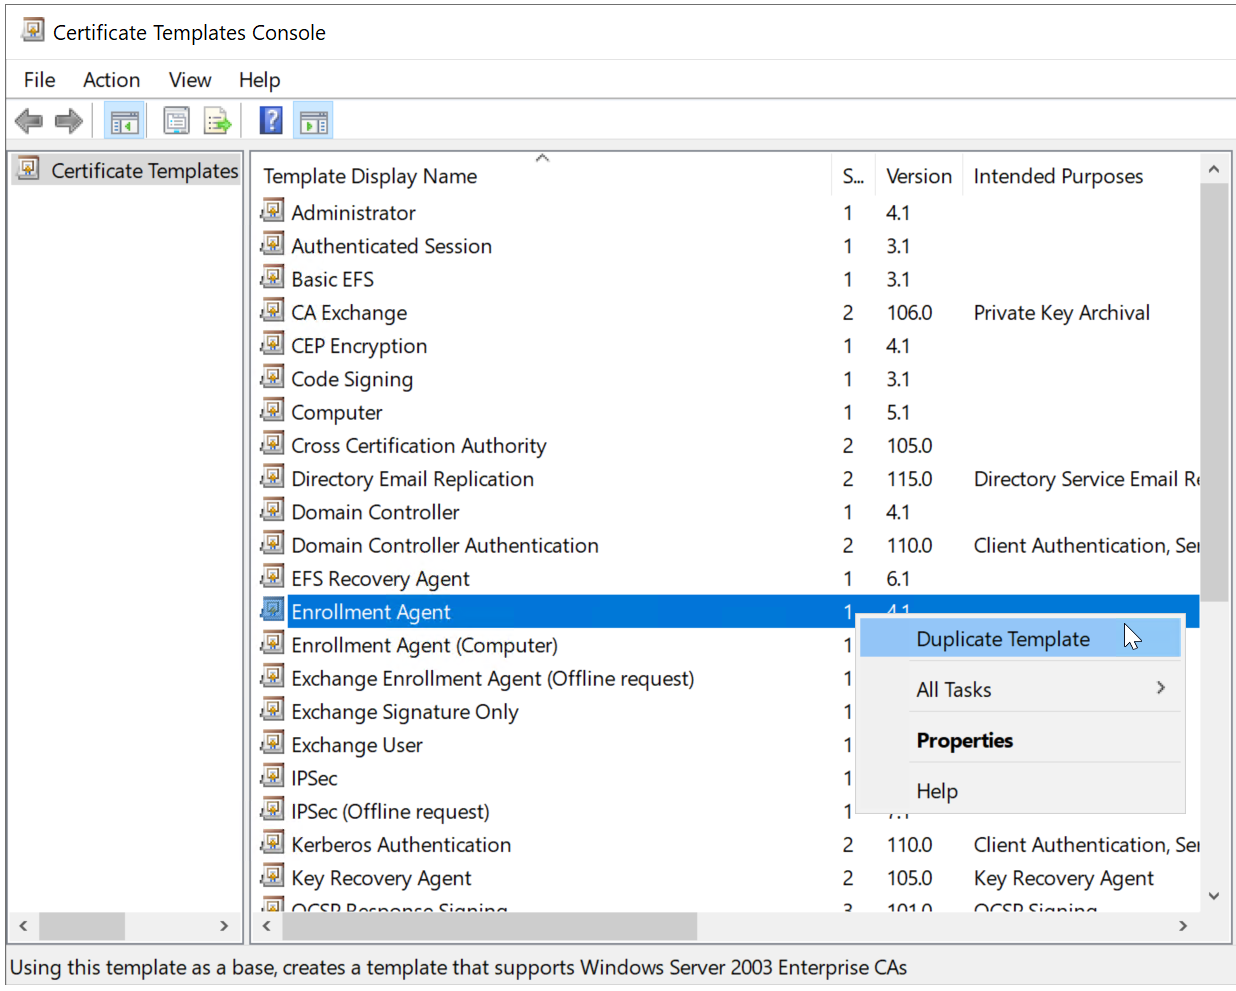Click the Code Signing template icon

tap(272, 378)
